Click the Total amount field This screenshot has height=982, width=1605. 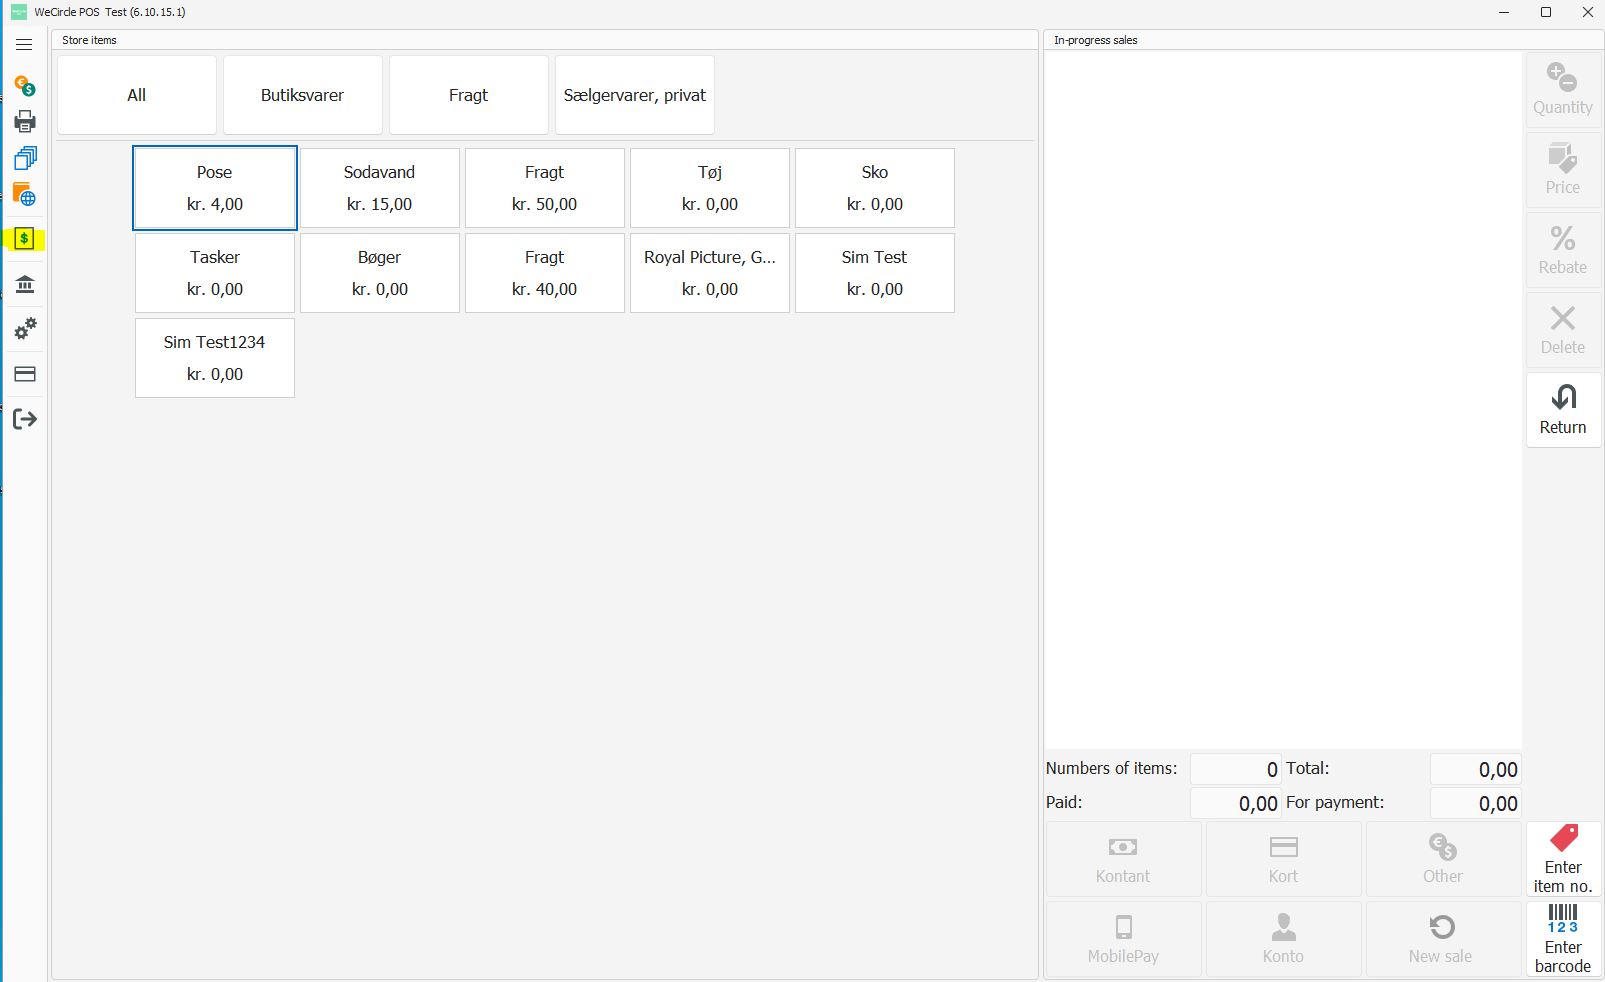click(1476, 769)
